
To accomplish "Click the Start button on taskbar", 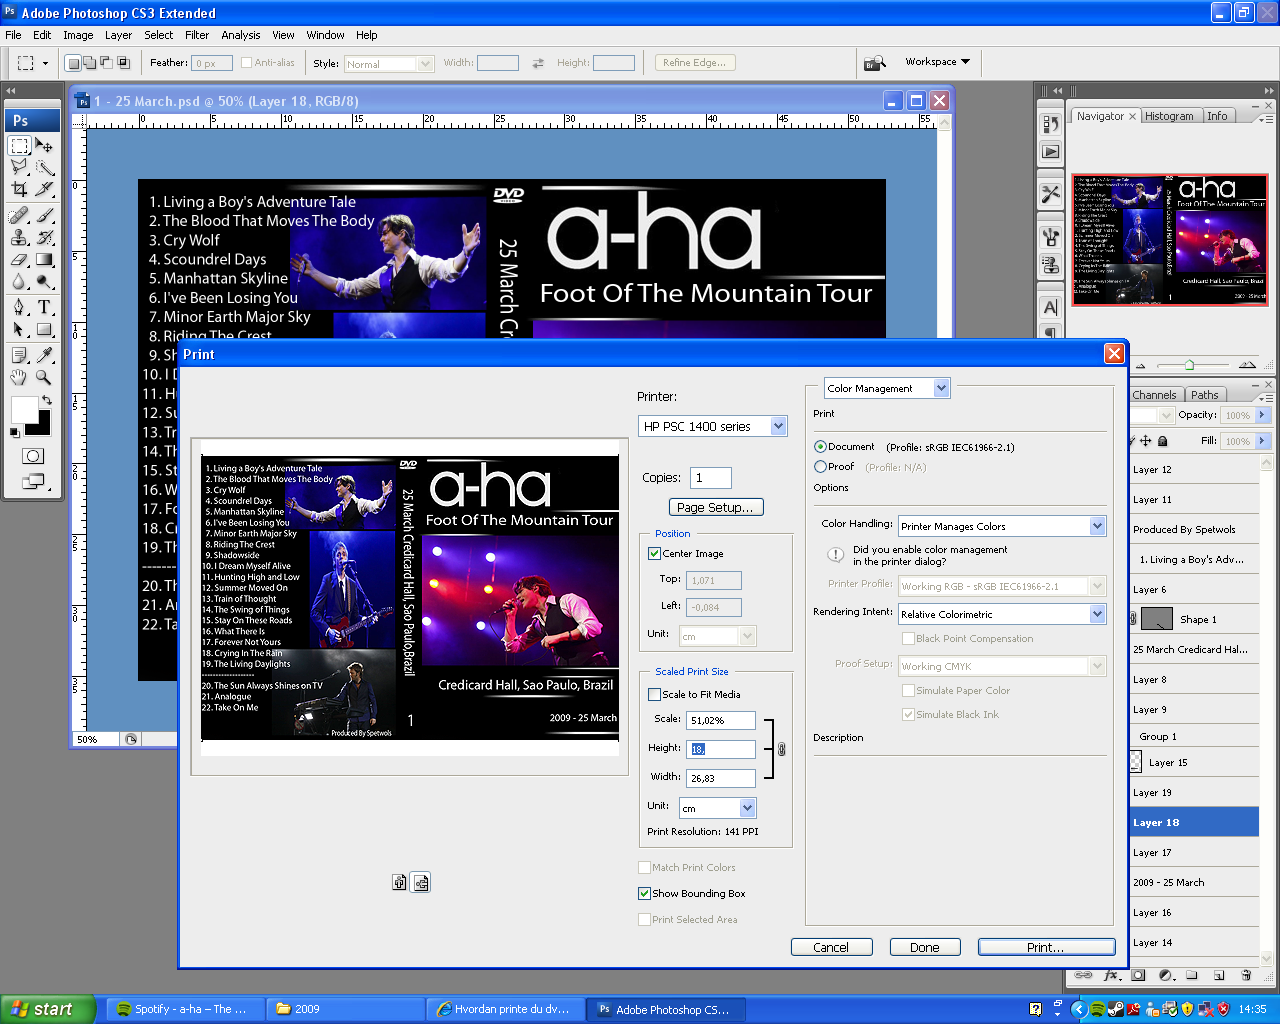I will click(48, 1009).
